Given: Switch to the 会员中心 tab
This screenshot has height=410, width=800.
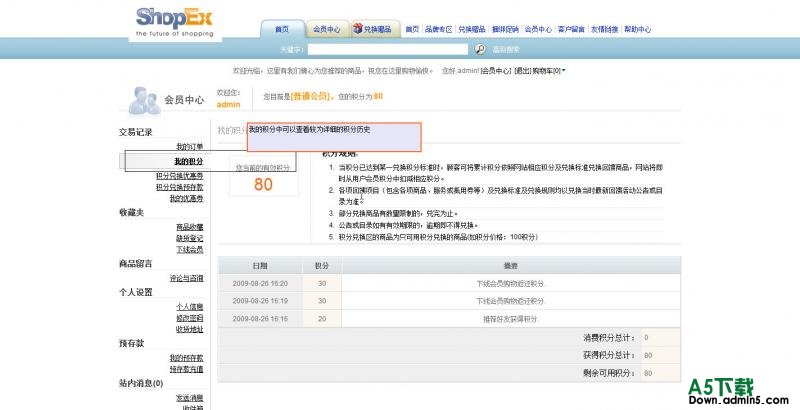Looking at the screenshot, I should (x=326, y=30).
